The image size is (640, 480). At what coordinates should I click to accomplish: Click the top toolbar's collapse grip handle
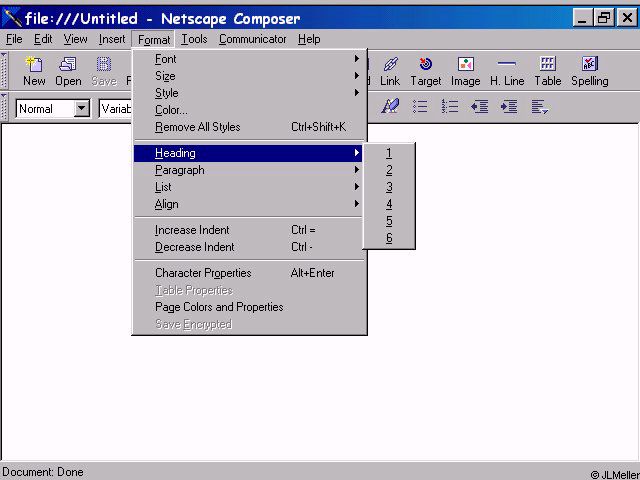click(4, 70)
